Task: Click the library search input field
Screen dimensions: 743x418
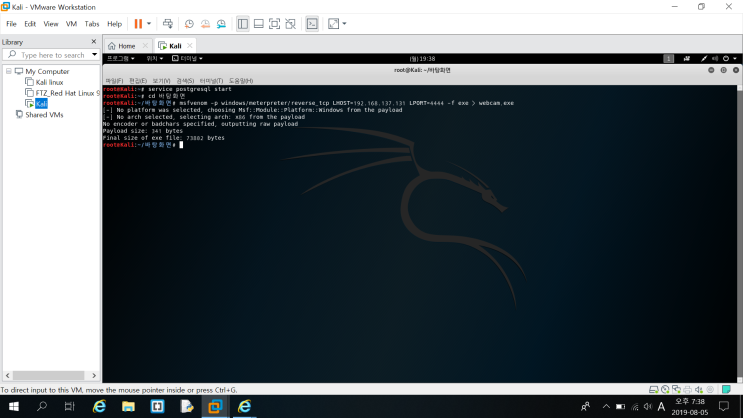Action: coord(52,55)
